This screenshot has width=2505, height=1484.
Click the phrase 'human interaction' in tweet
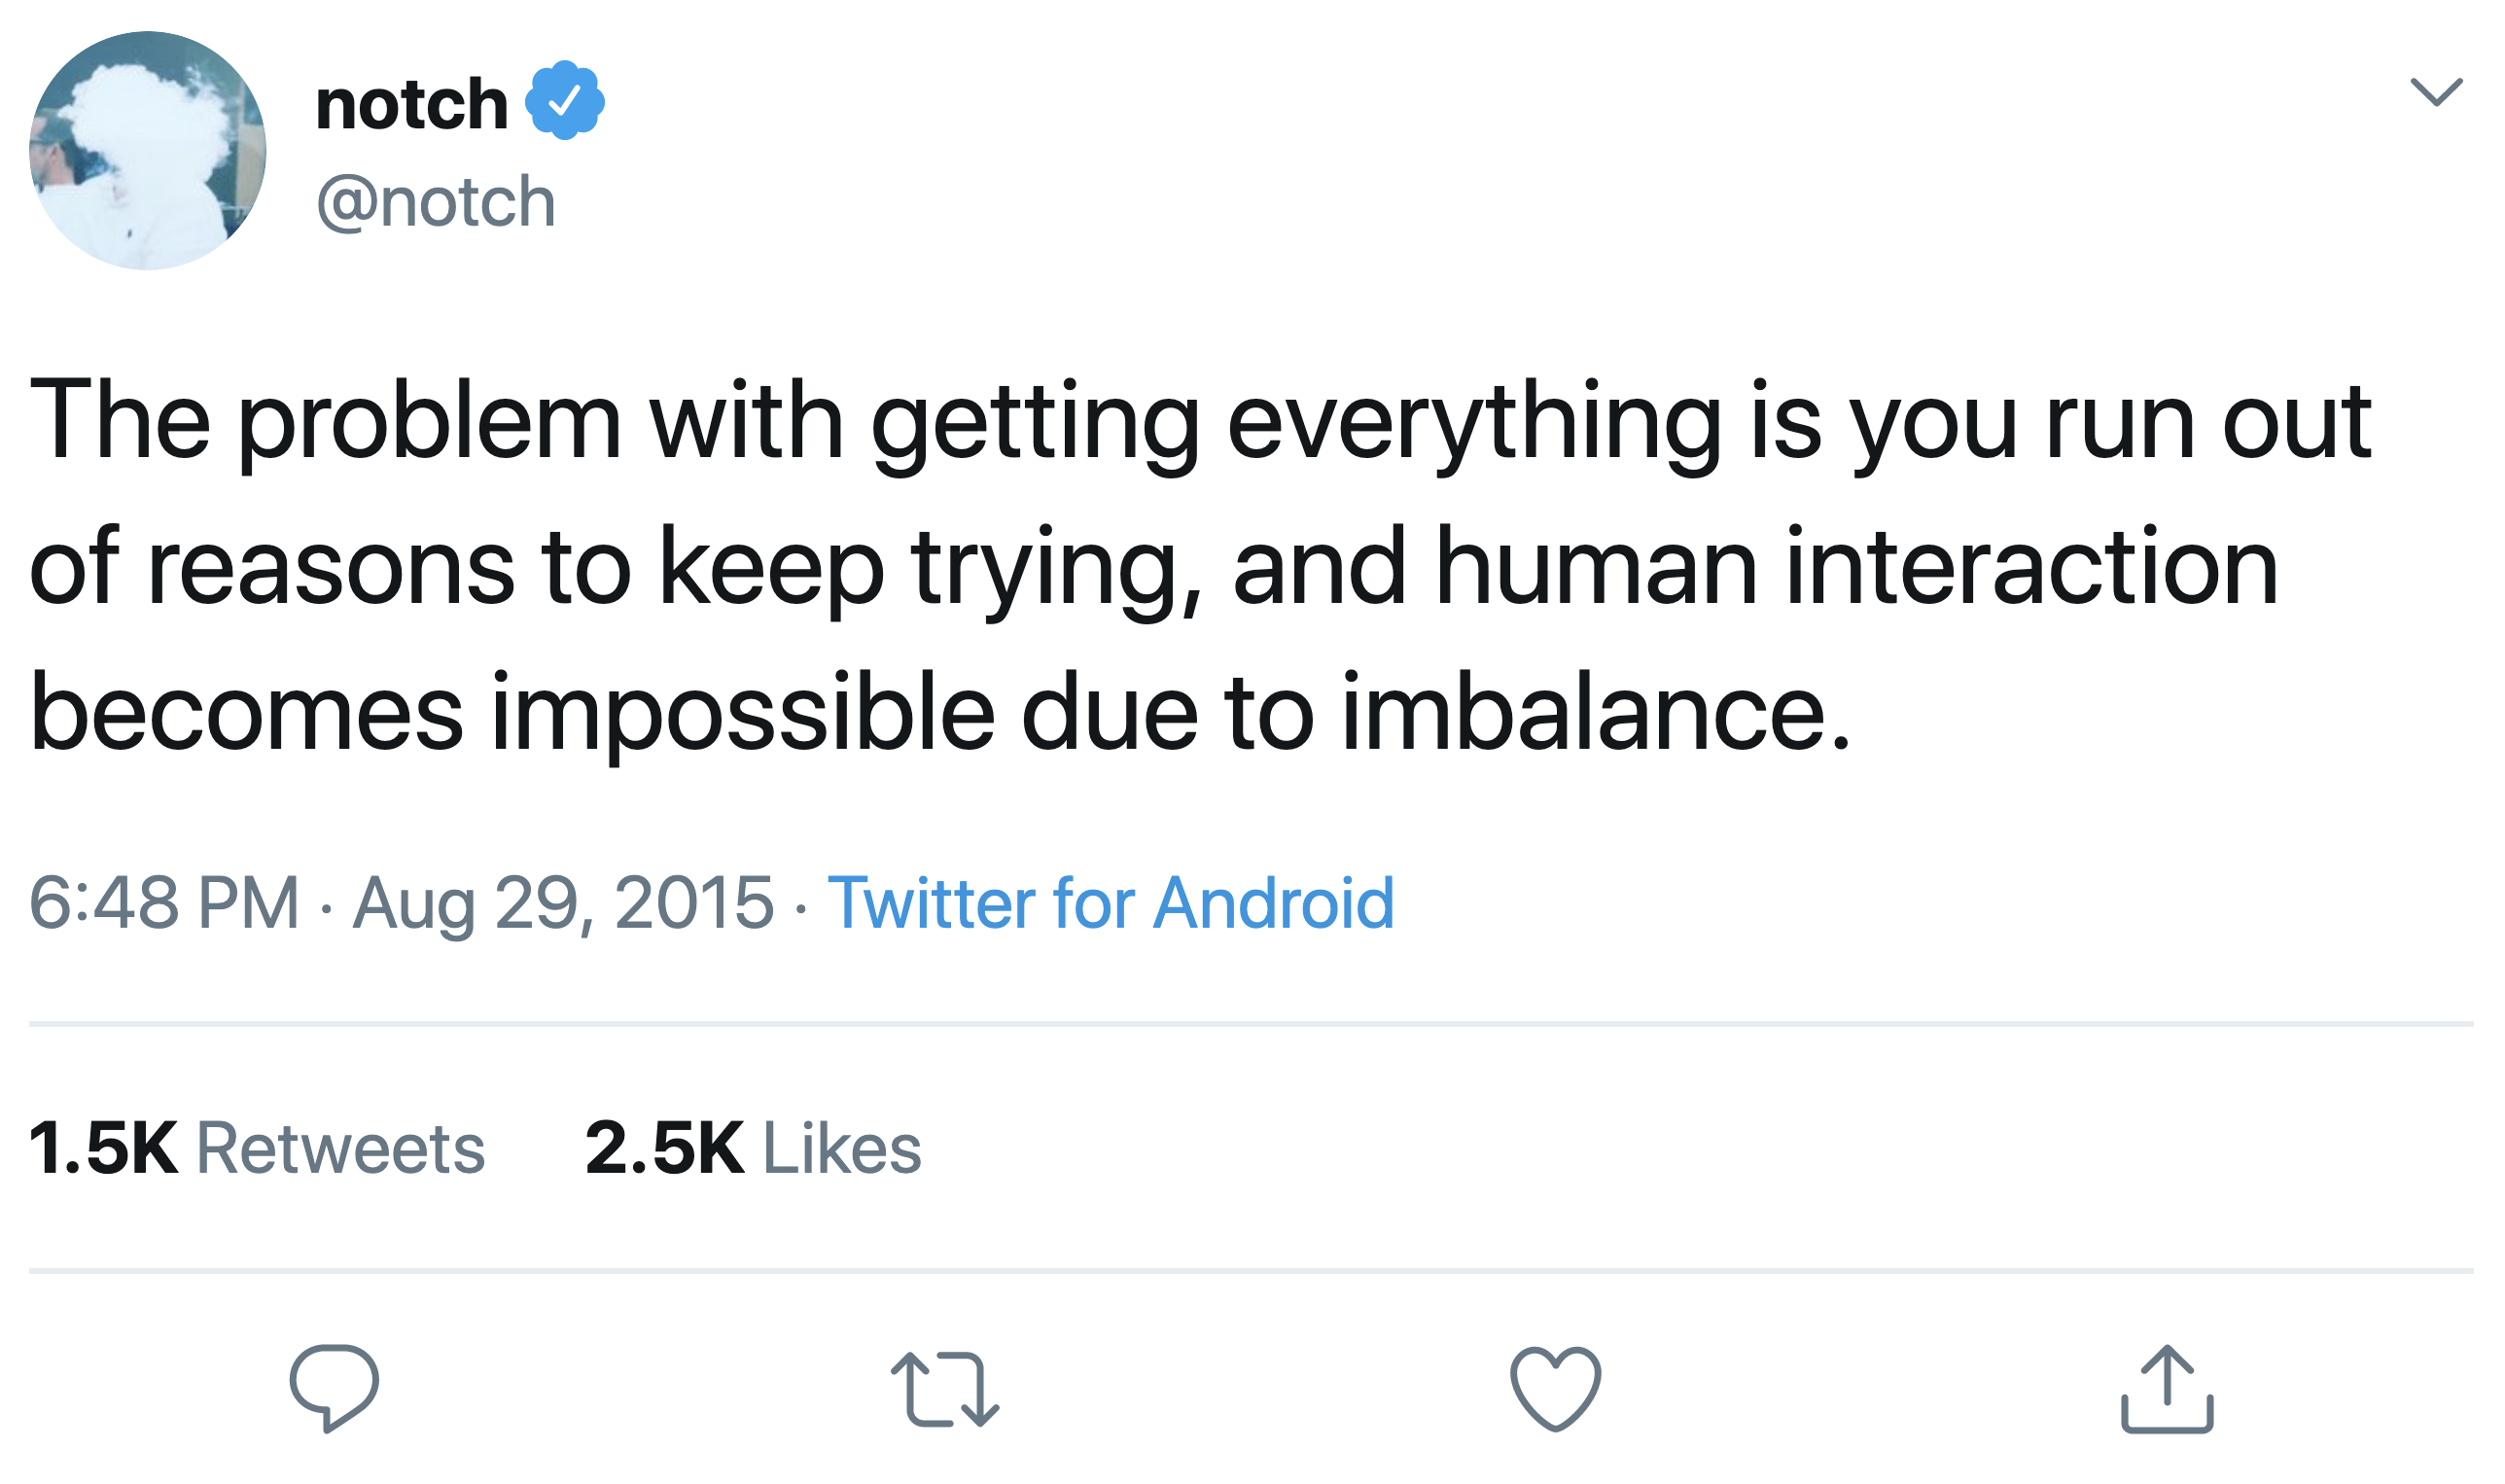click(x=1857, y=567)
